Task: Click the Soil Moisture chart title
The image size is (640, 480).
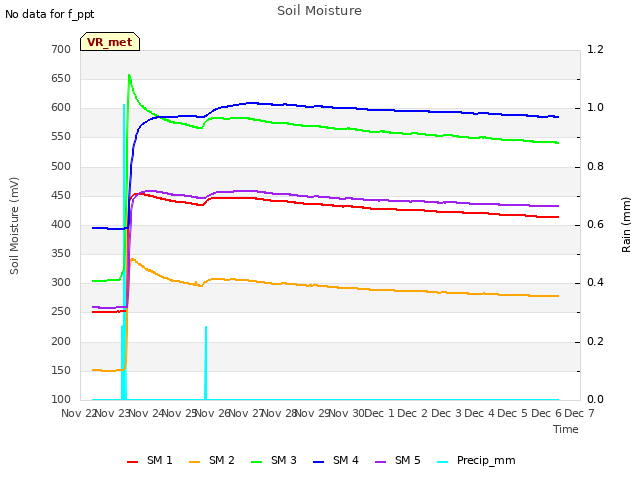Action: [319, 11]
